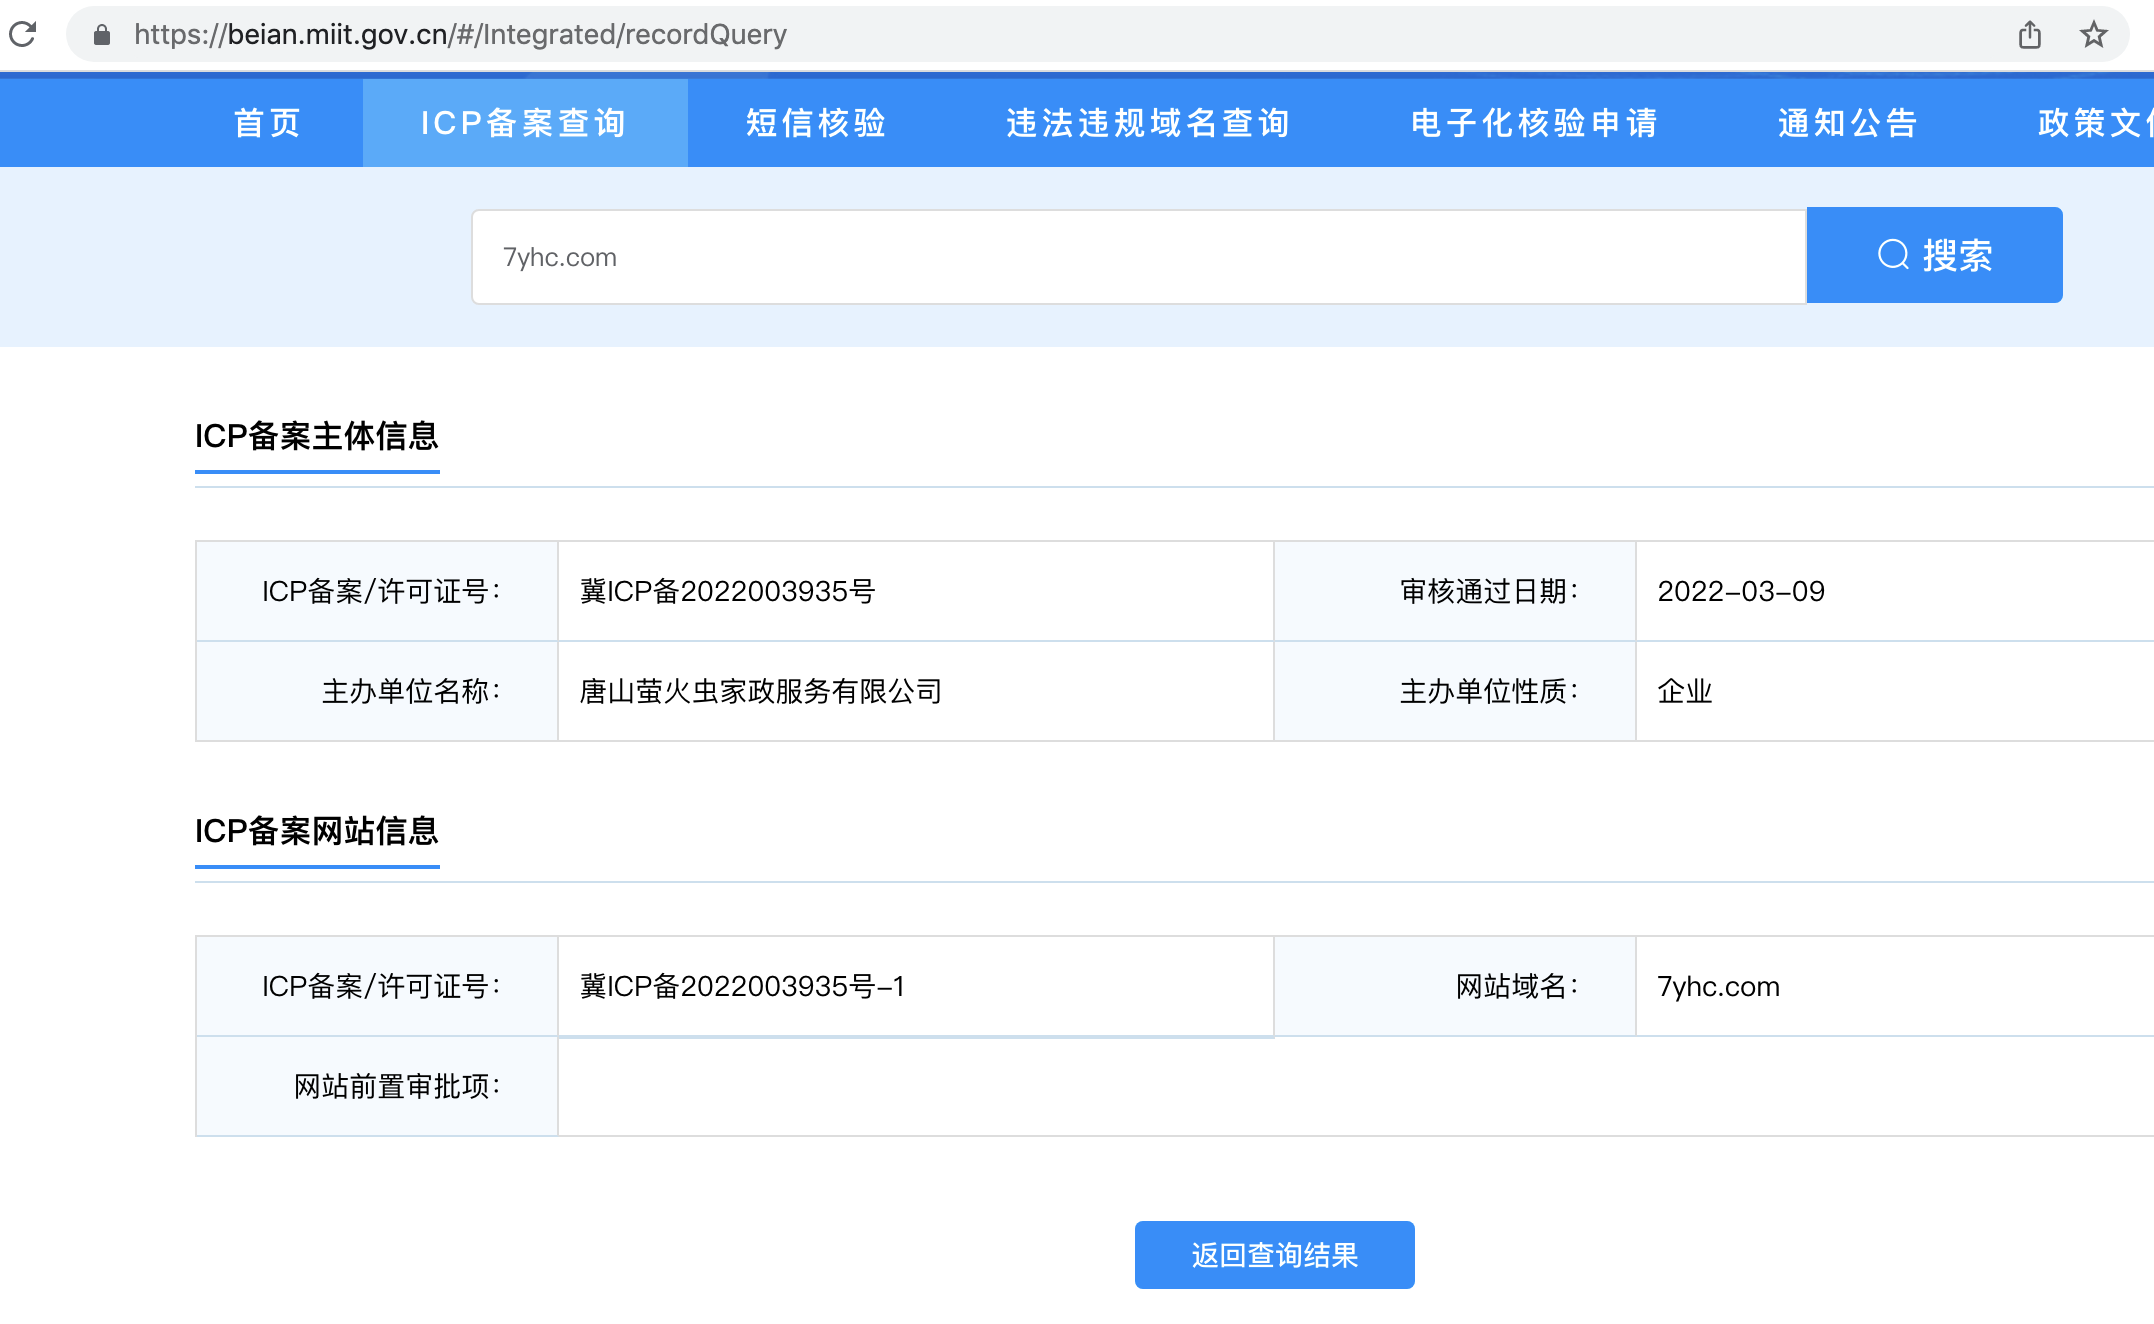Open the 政策文件 menu item
This screenshot has width=2154, height=1324.
point(2094,123)
